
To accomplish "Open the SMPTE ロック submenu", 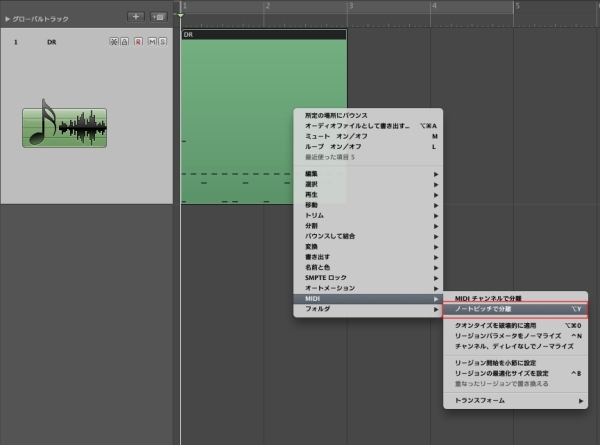I will coord(368,277).
